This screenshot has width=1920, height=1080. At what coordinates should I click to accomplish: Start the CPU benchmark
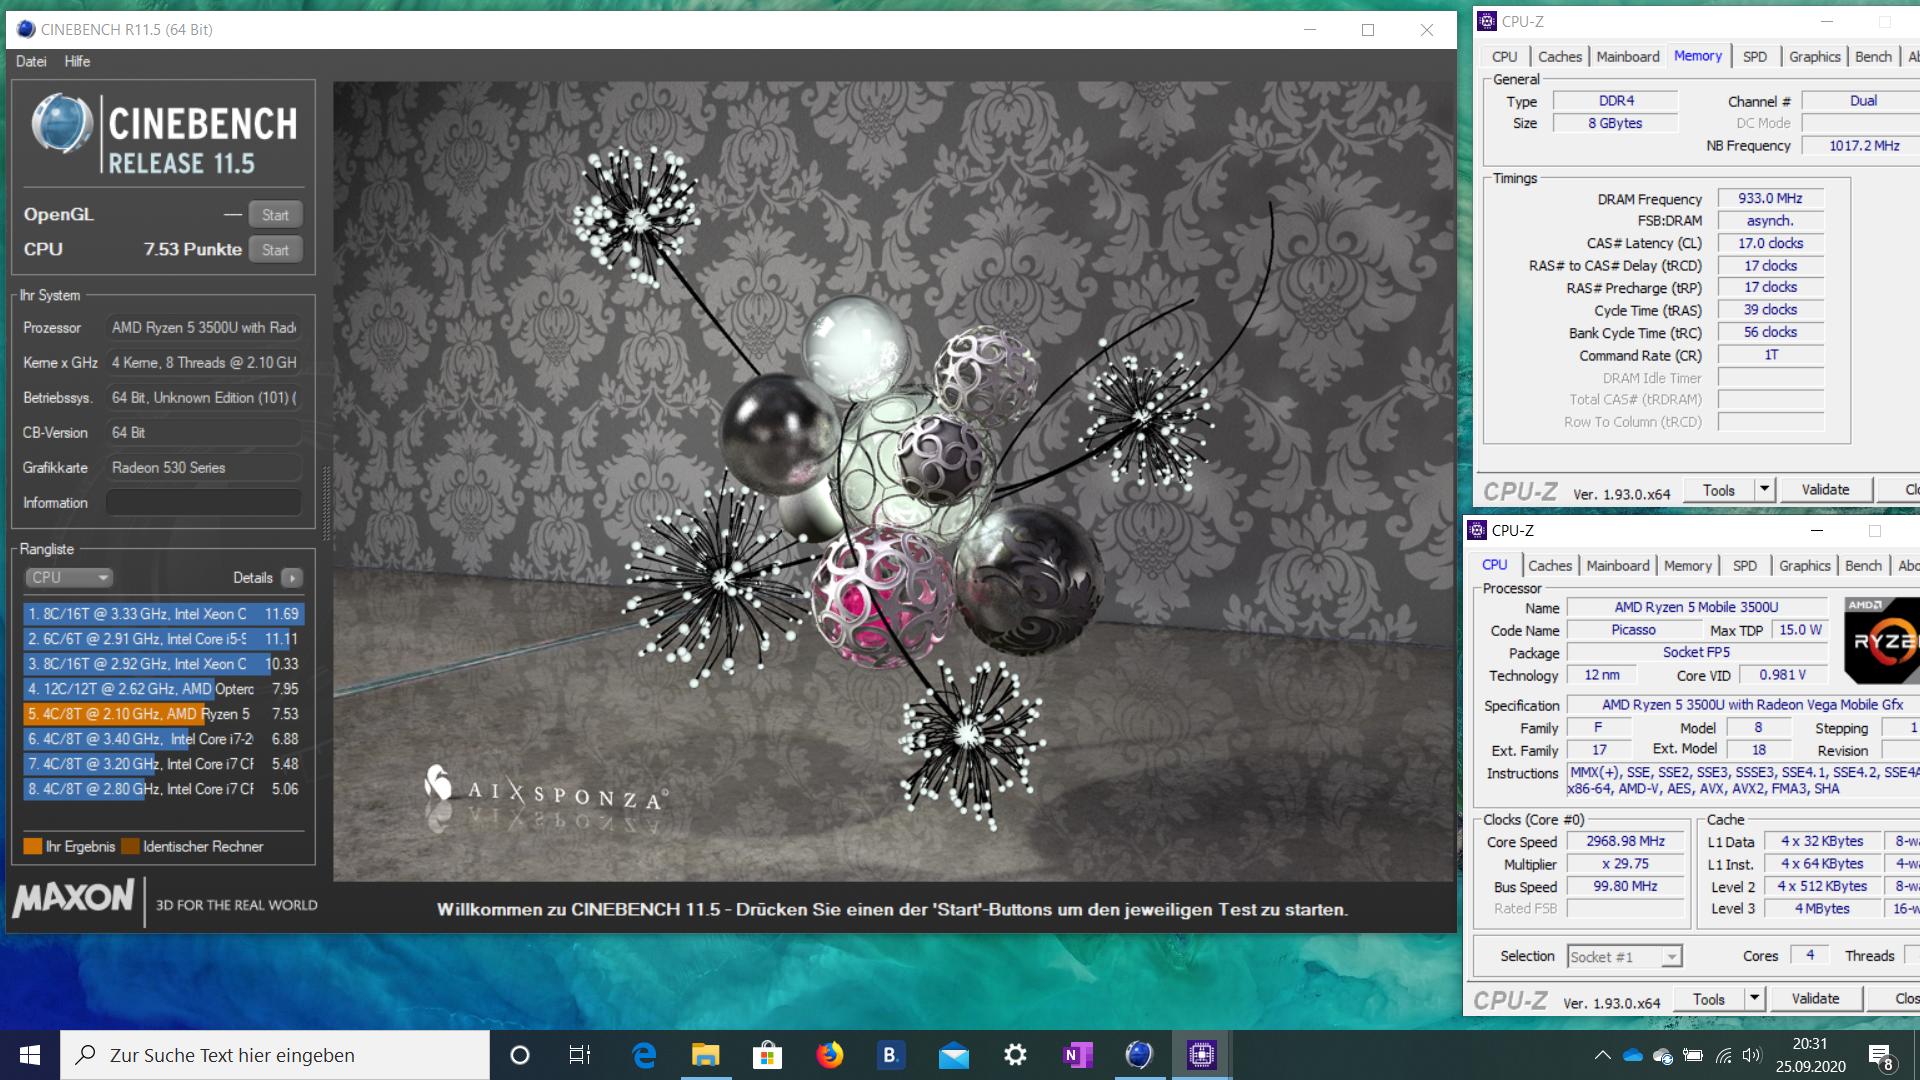click(x=275, y=249)
